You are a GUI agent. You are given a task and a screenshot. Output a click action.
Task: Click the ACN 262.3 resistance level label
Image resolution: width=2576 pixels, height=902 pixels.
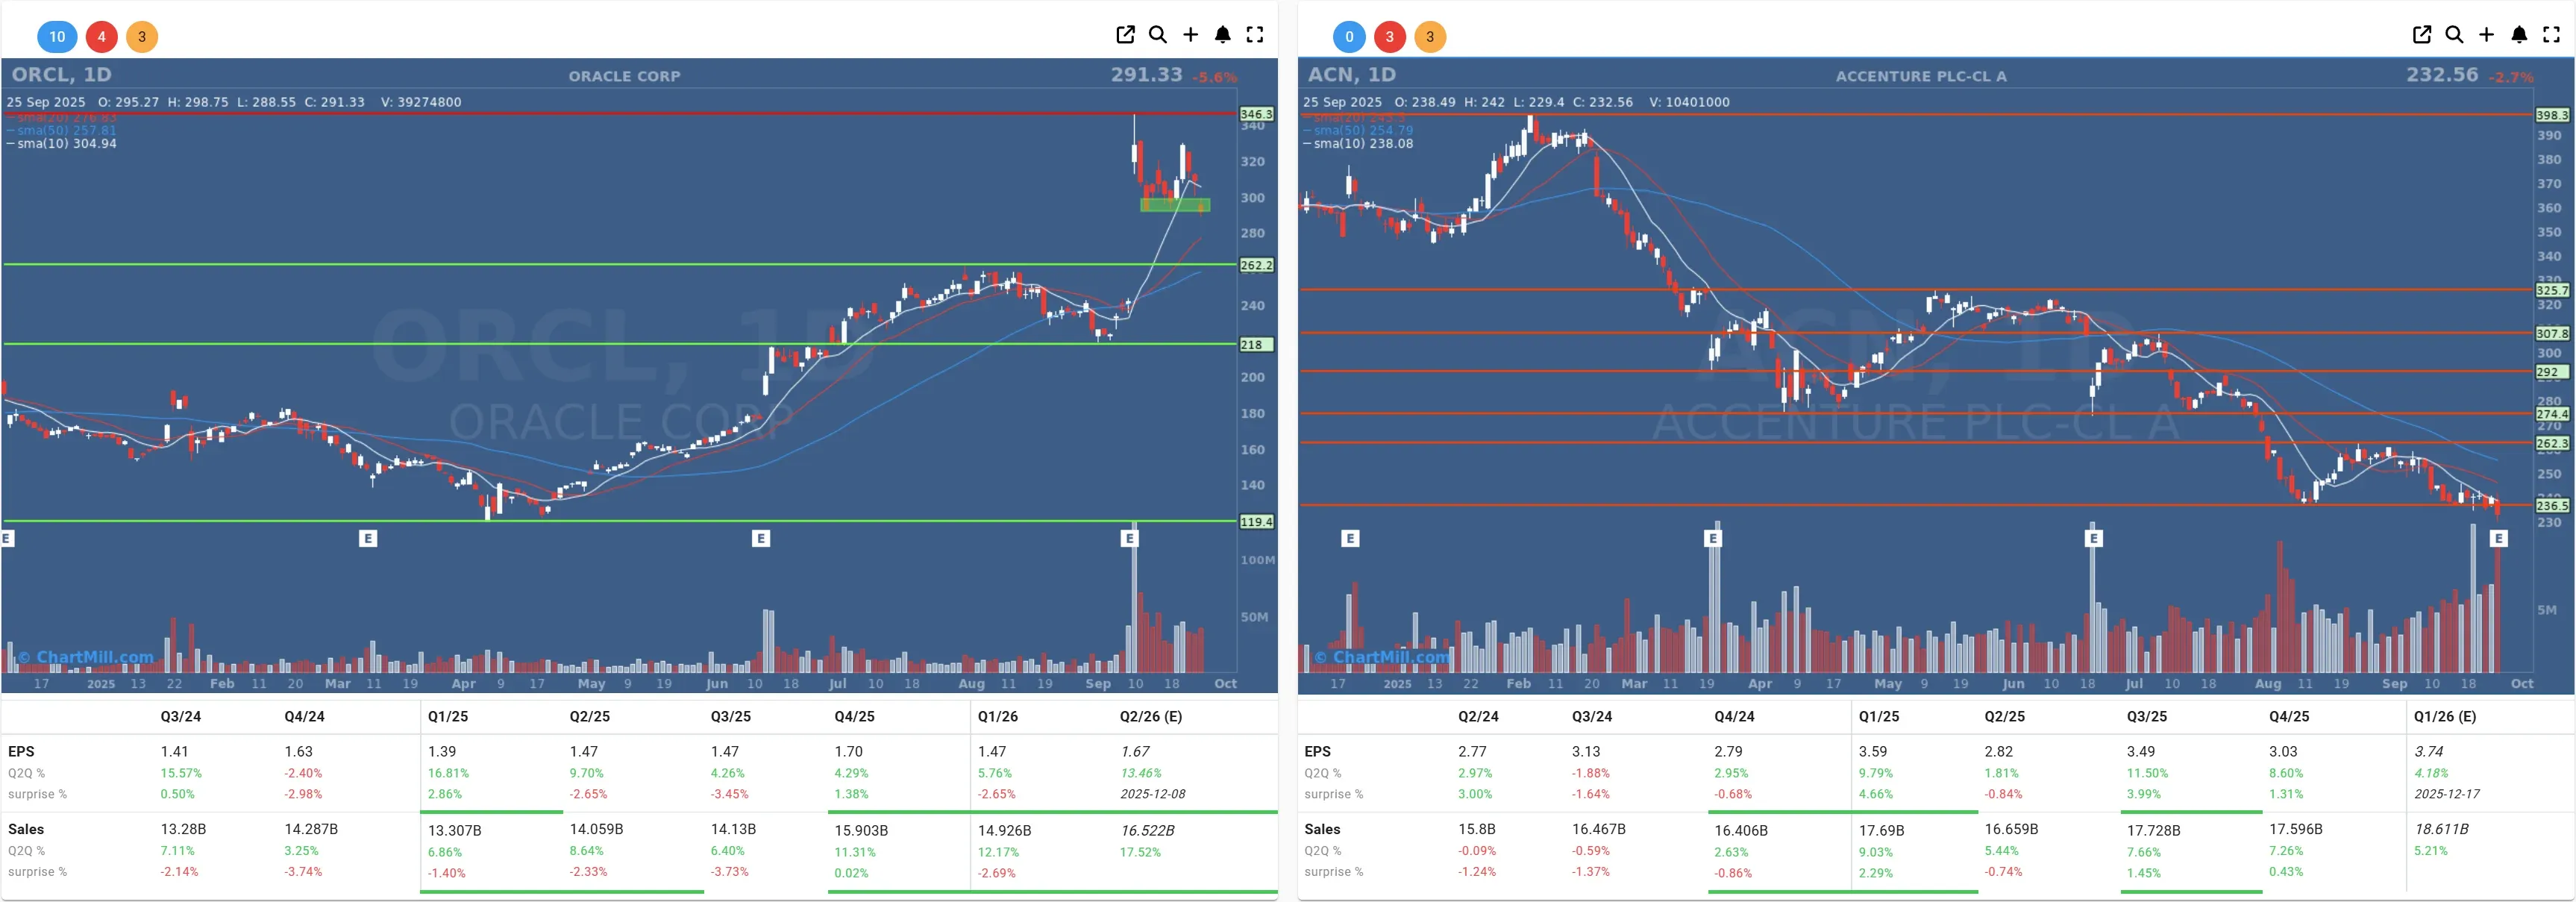click(2552, 442)
